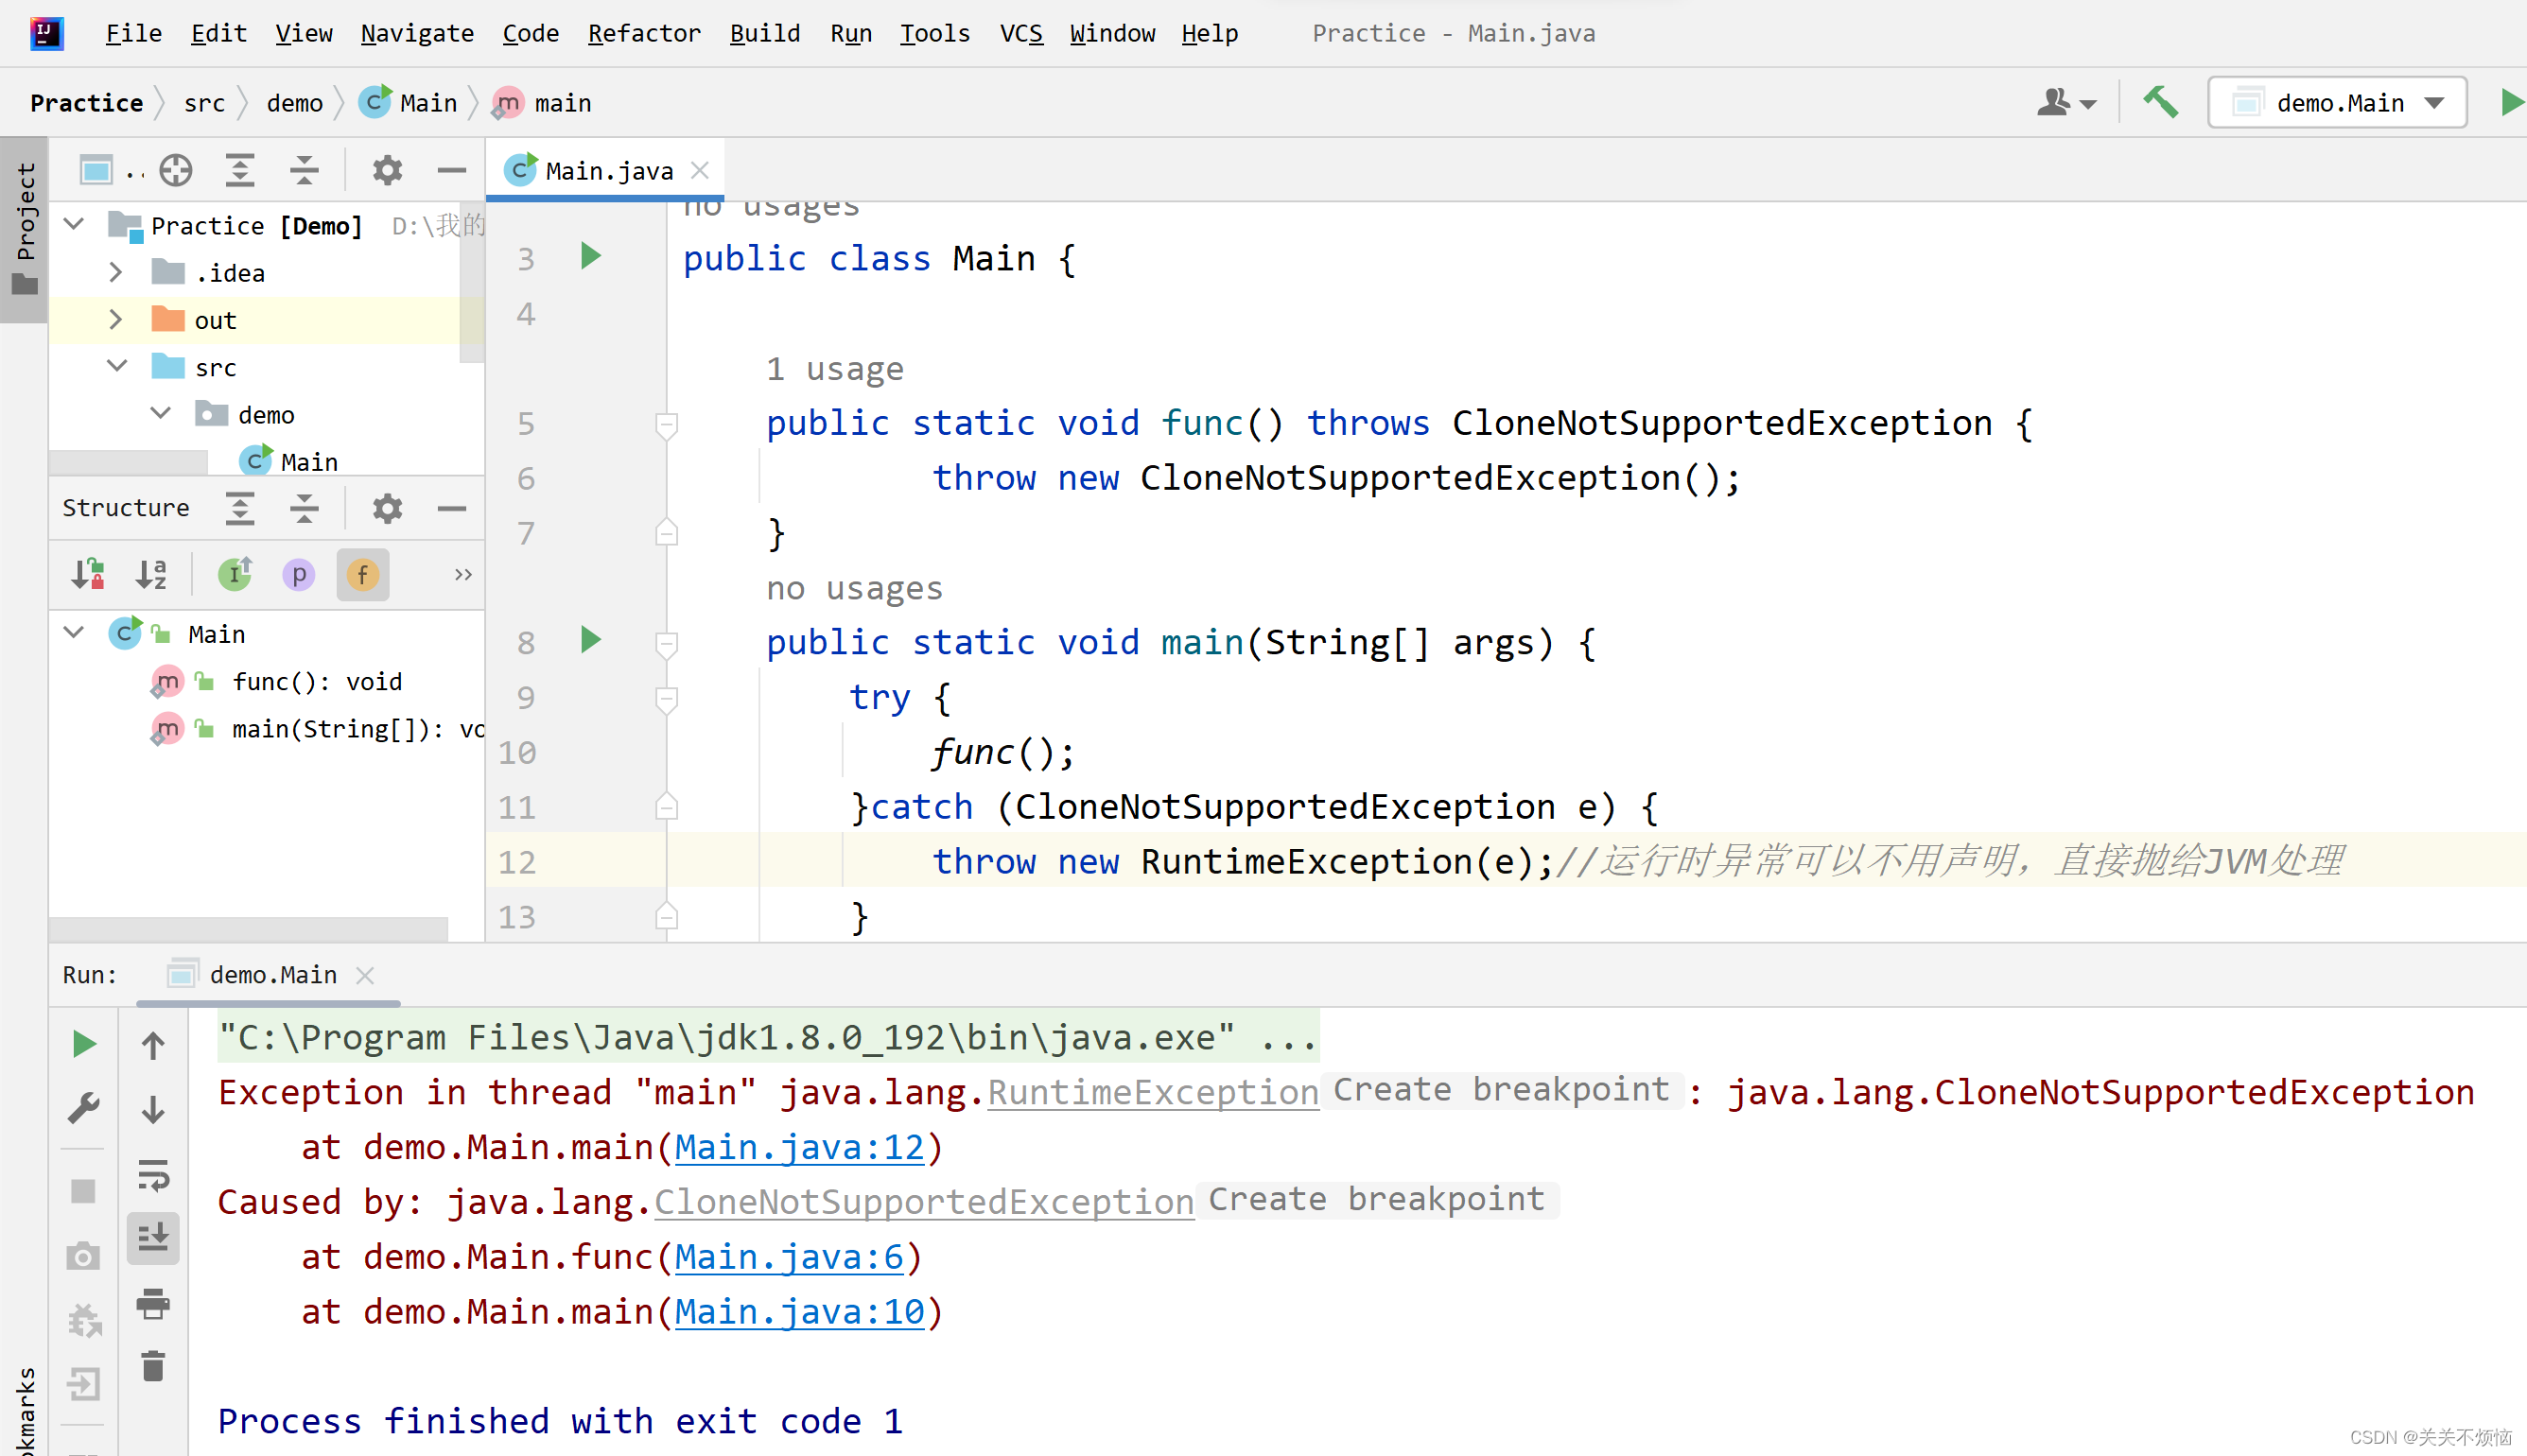Screen dimensions: 2527x1456
Task: Click Create breakpoint next to RuntimeException
Action: pyautogui.click(x=1500, y=1089)
